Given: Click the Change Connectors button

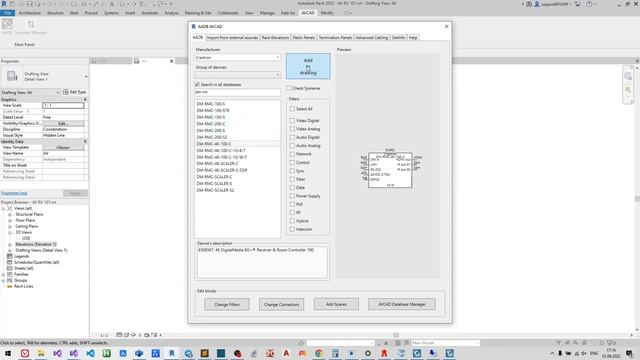Looking at the screenshot, I should pyautogui.click(x=281, y=304).
